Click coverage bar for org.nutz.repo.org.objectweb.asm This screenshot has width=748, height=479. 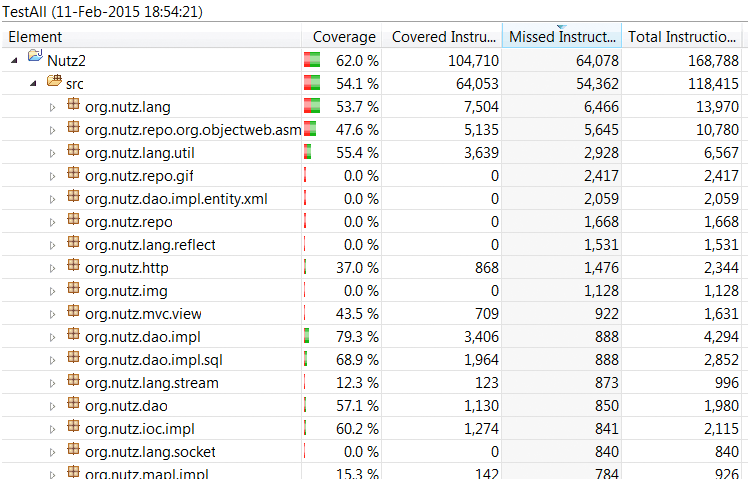[x=310, y=129]
